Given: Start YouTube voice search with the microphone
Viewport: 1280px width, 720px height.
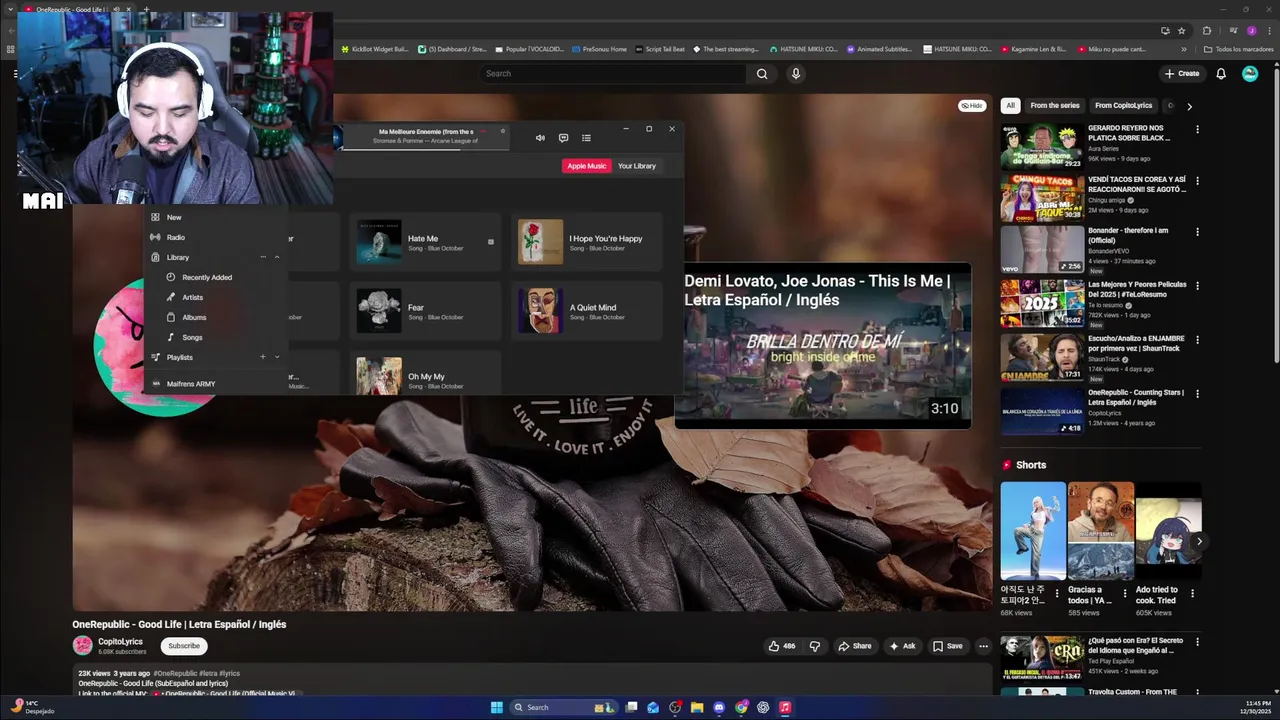Looking at the screenshot, I should 796,73.
